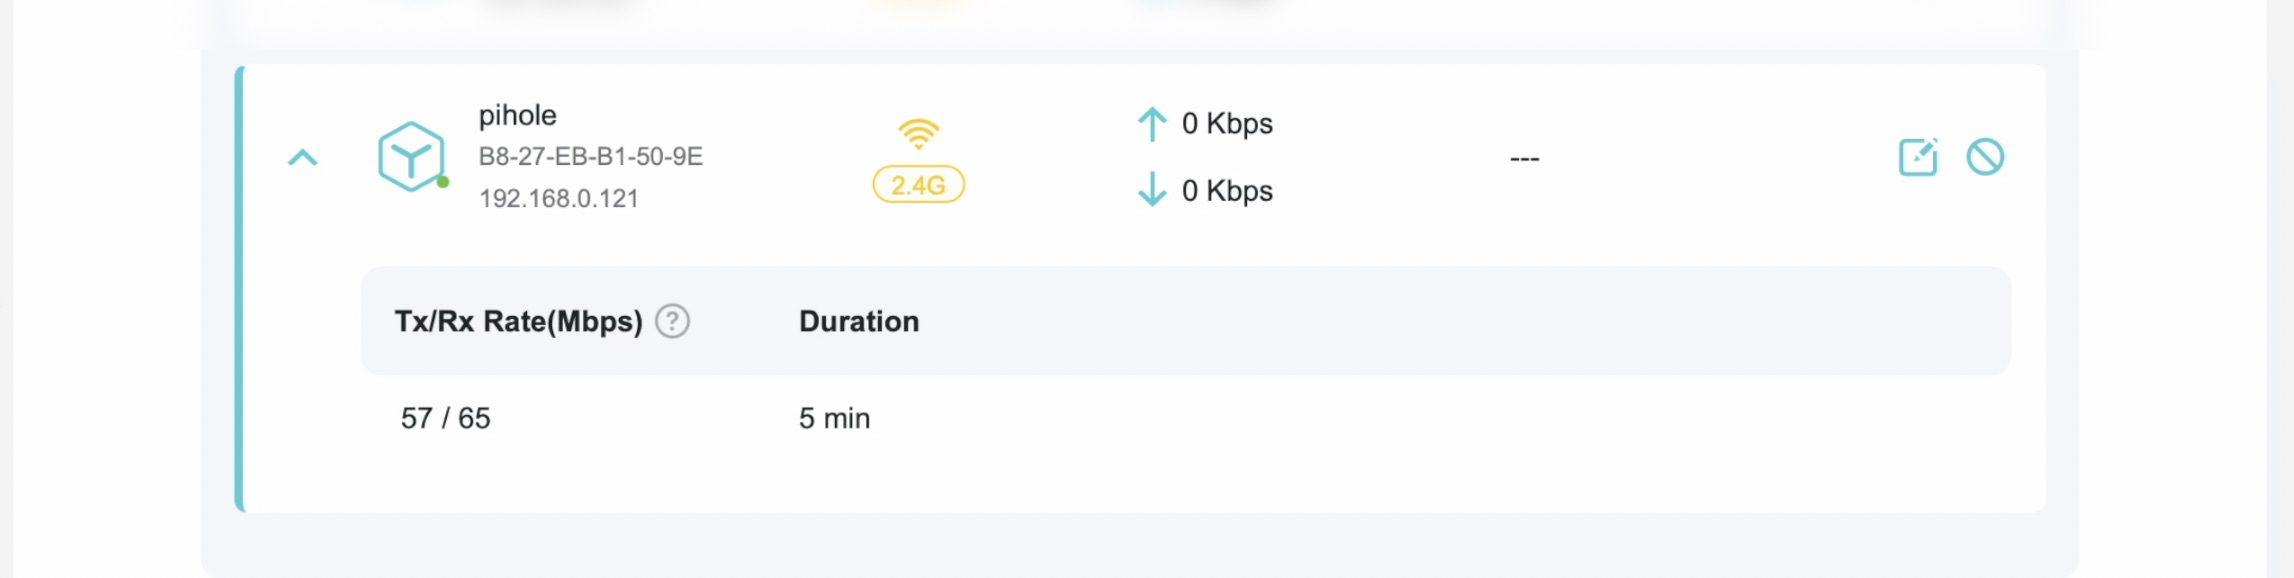Click the MAC address B8-27-EB-B1-50-9E
Image resolution: width=2294 pixels, height=578 pixels.
pyautogui.click(x=590, y=157)
